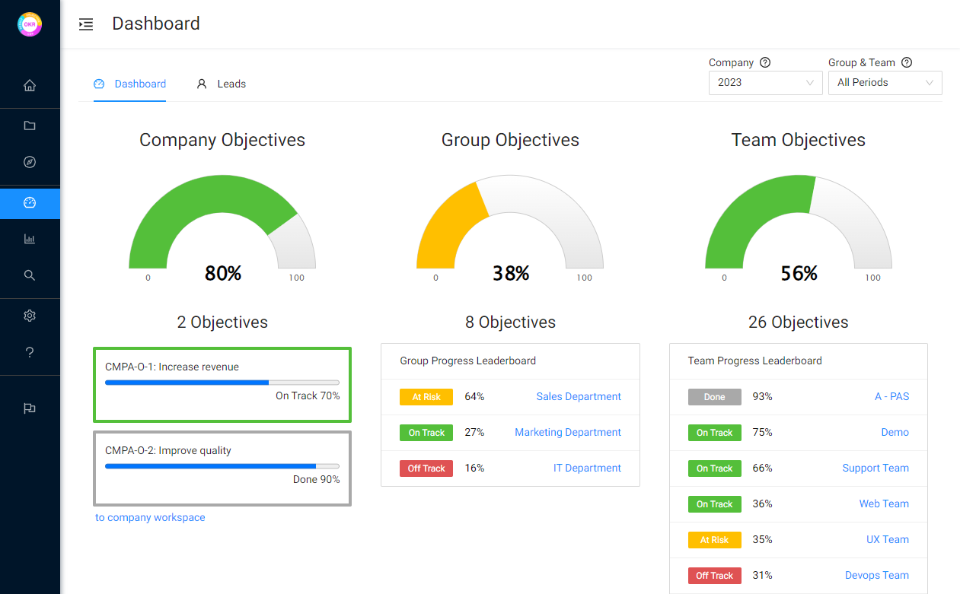Screen dimensions: 960x594
Task: Select the compass icon in the sidebar
Action: pos(29,162)
